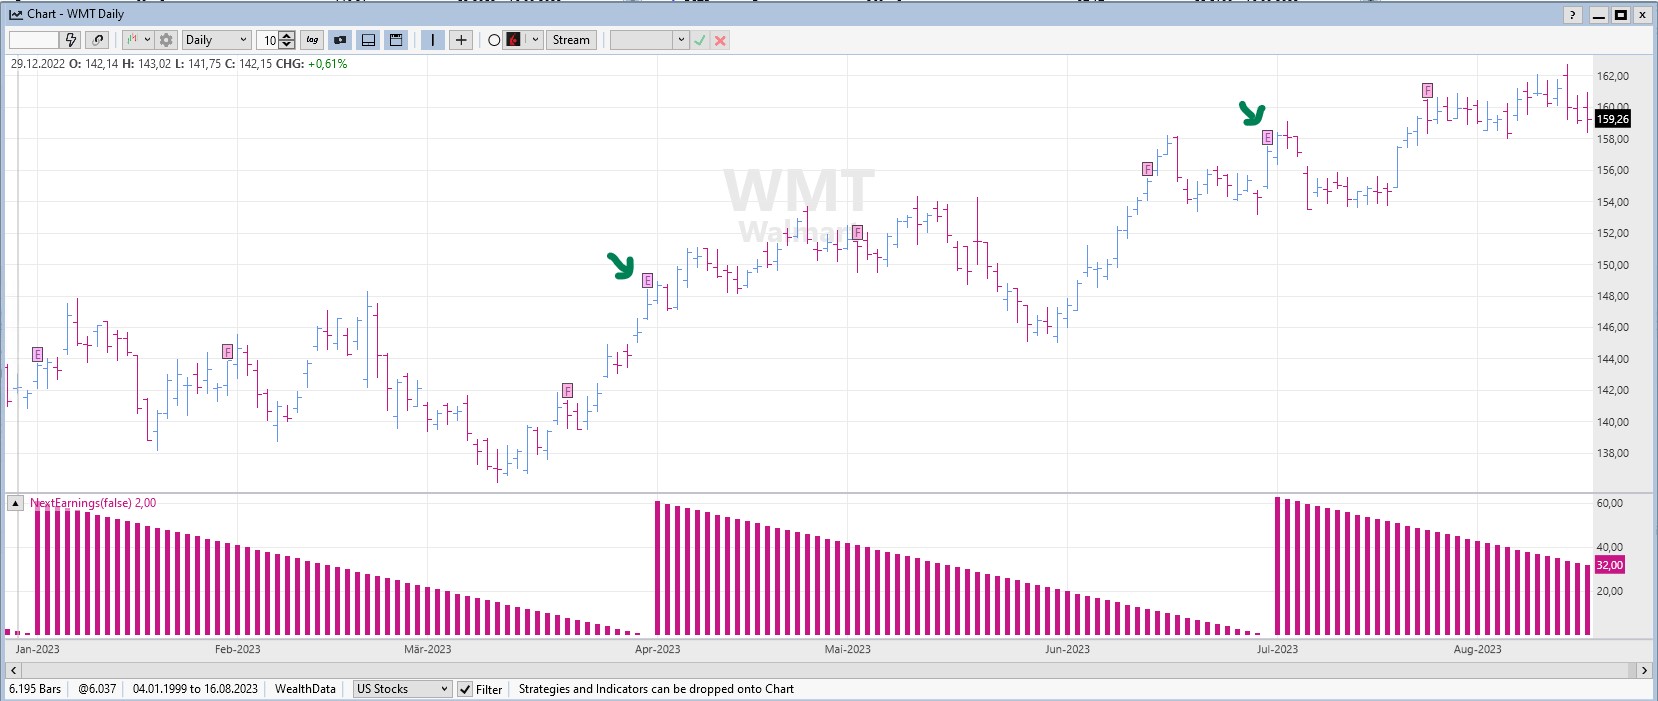1658x701 pixels.
Task: Click the green checkmark apply icon
Action: pyautogui.click(x=700, y=40)
